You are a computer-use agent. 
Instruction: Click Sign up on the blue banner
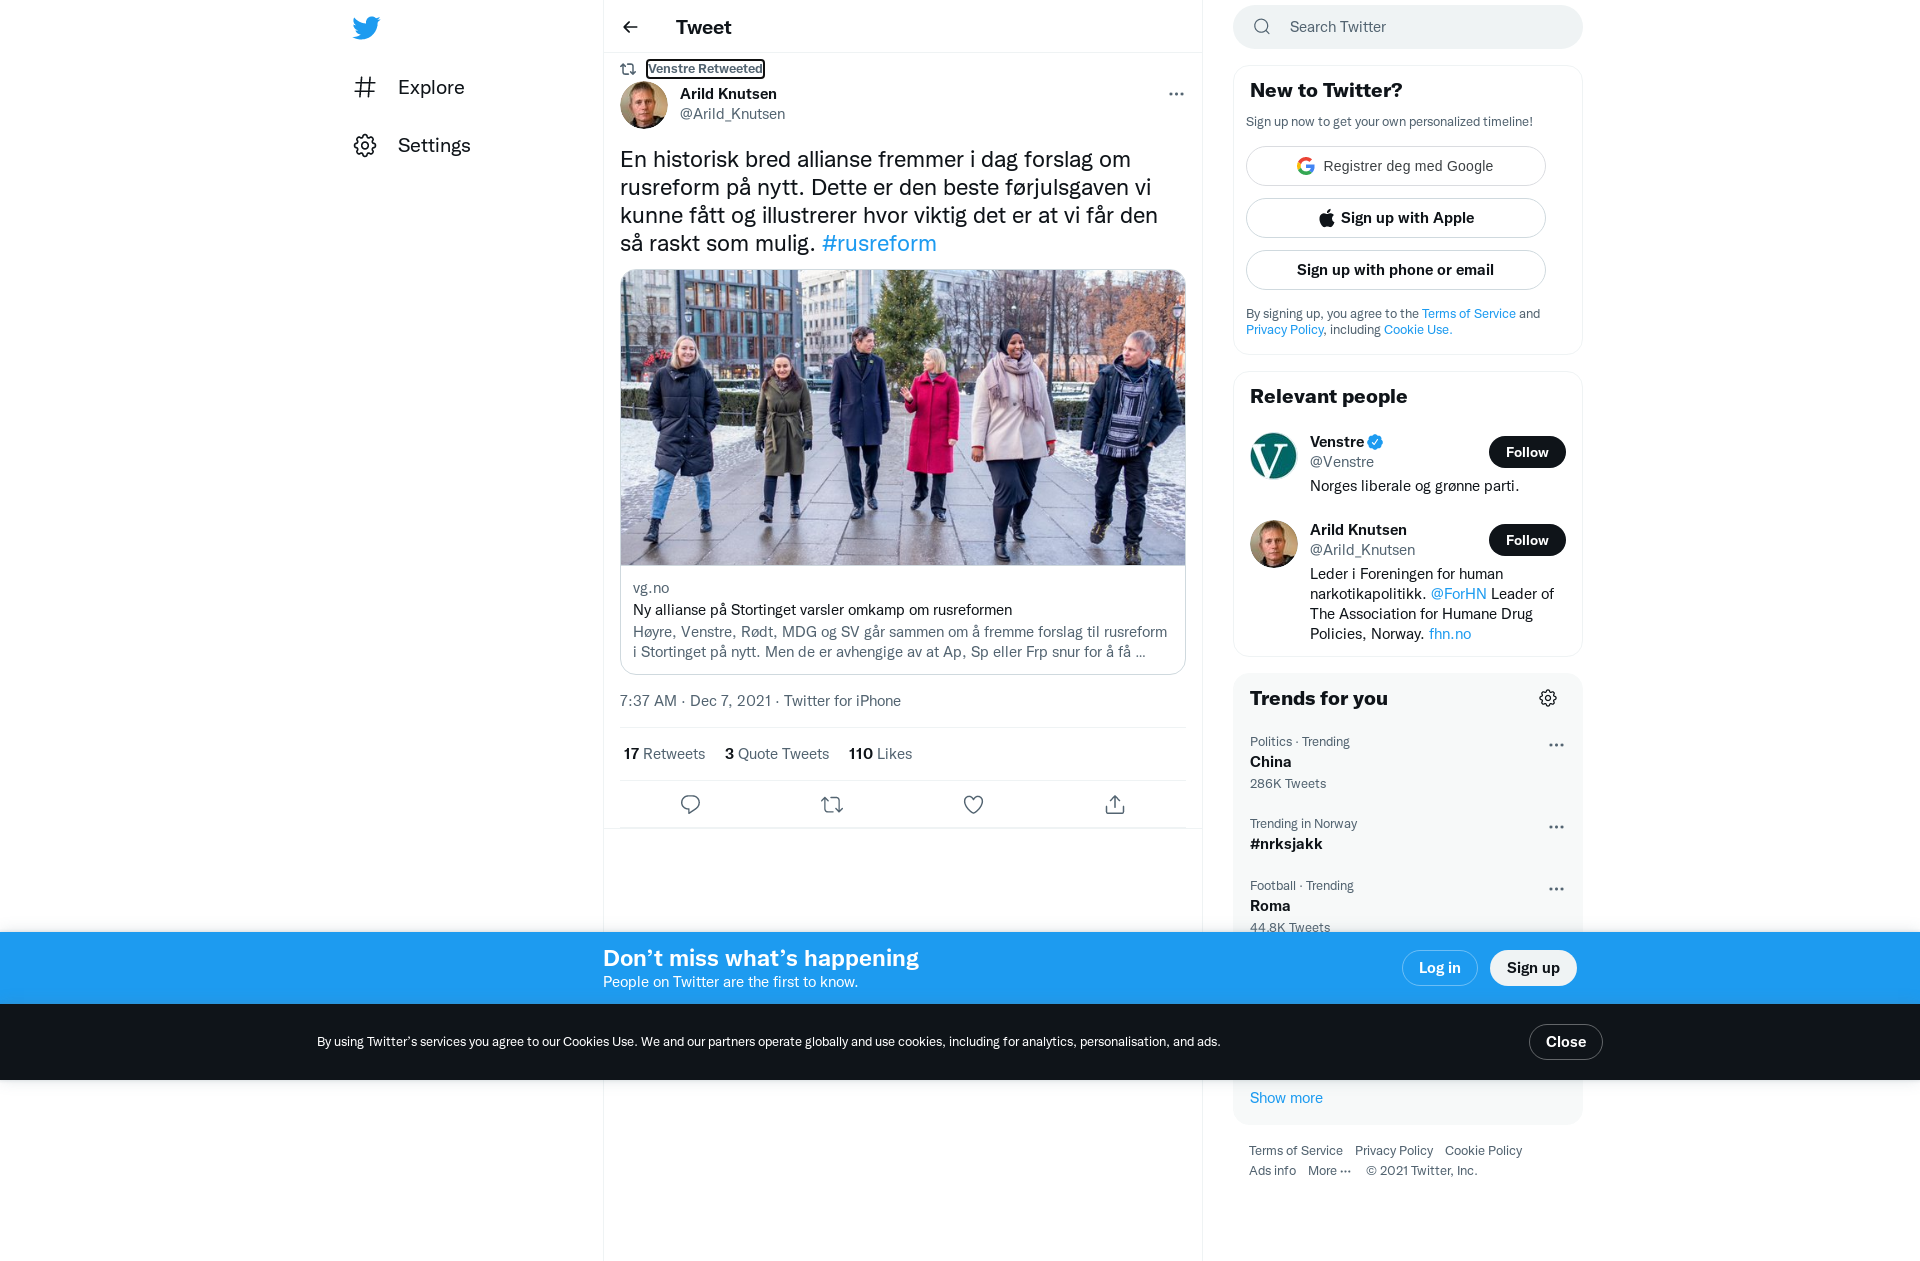(1533, 968)
